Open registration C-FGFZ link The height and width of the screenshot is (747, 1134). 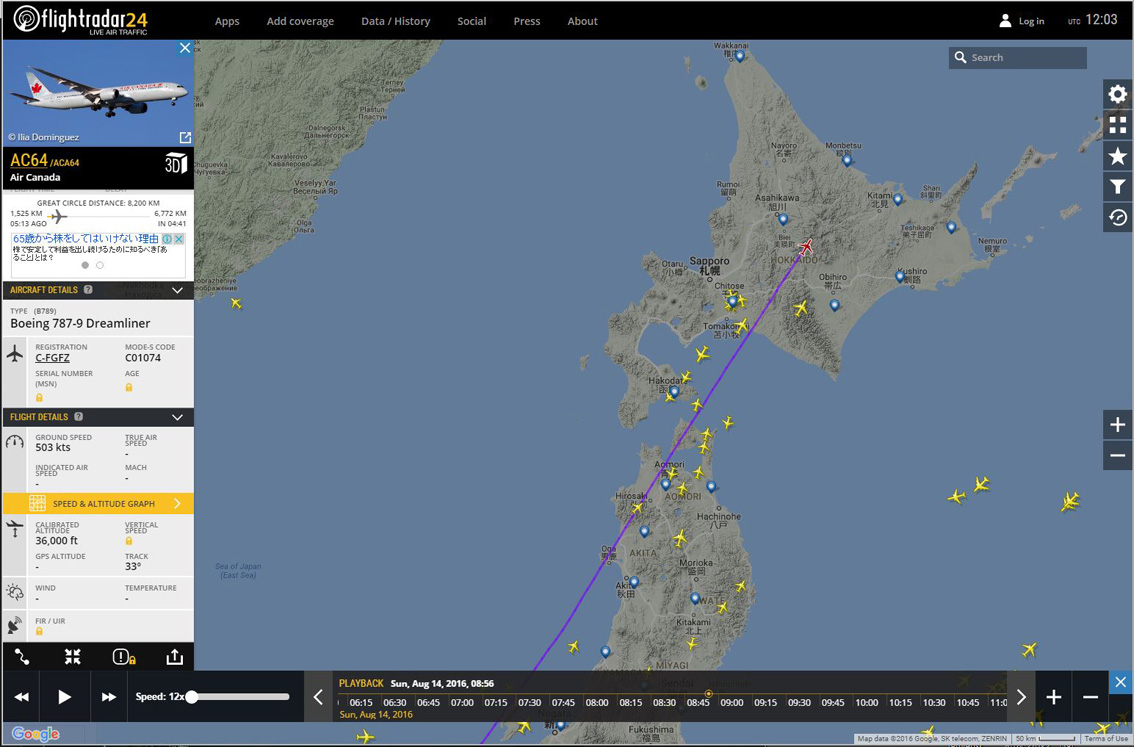pyautogui.click(x=53, y=358)
